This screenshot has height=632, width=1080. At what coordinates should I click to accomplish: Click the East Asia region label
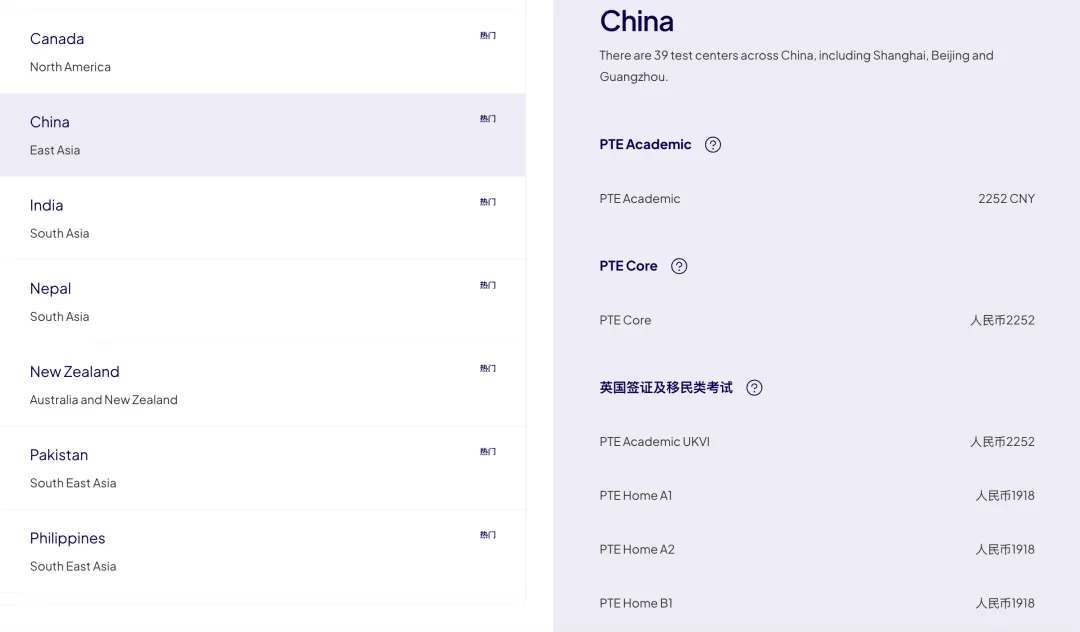click(x=55, y=150)
